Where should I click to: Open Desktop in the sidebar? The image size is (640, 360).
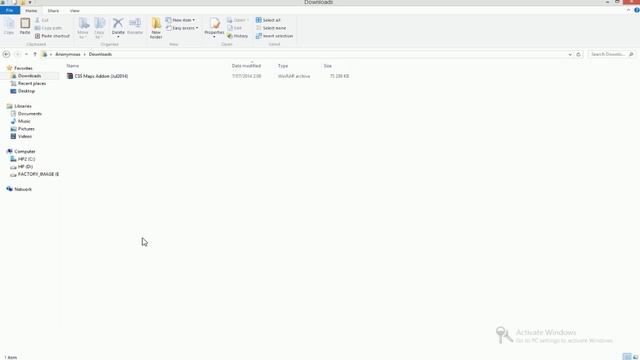26,91
